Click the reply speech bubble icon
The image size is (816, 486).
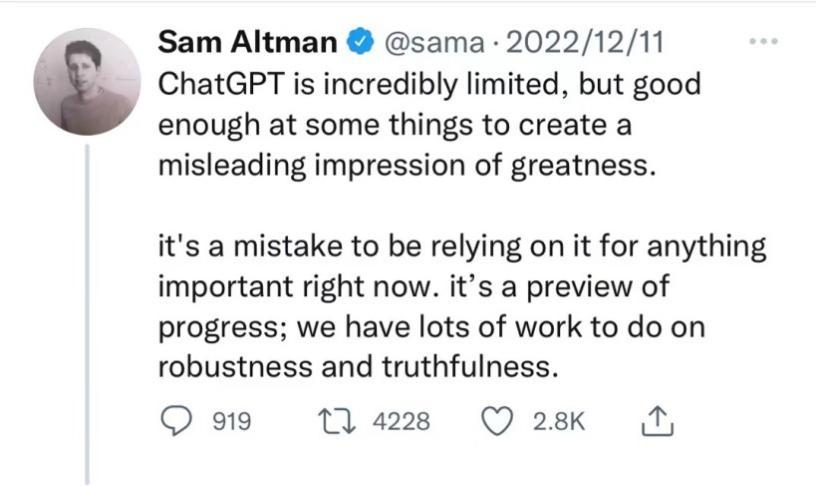178,422
